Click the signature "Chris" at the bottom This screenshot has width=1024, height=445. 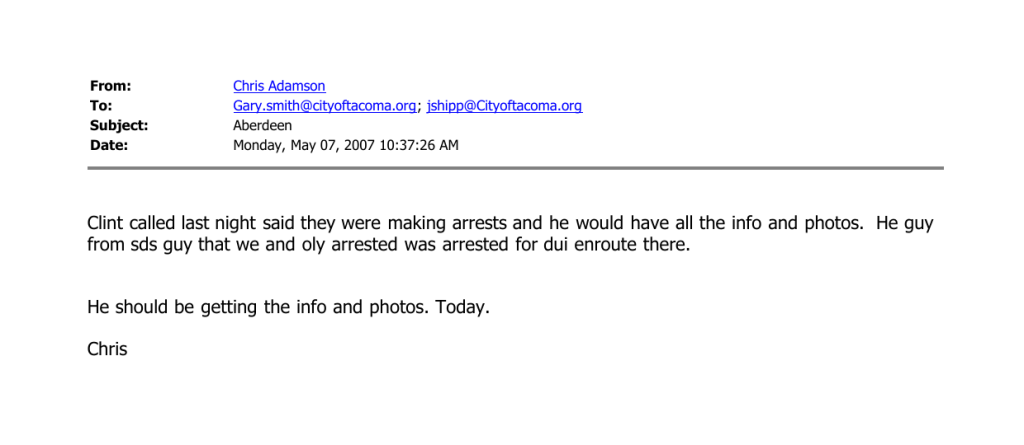107,350
